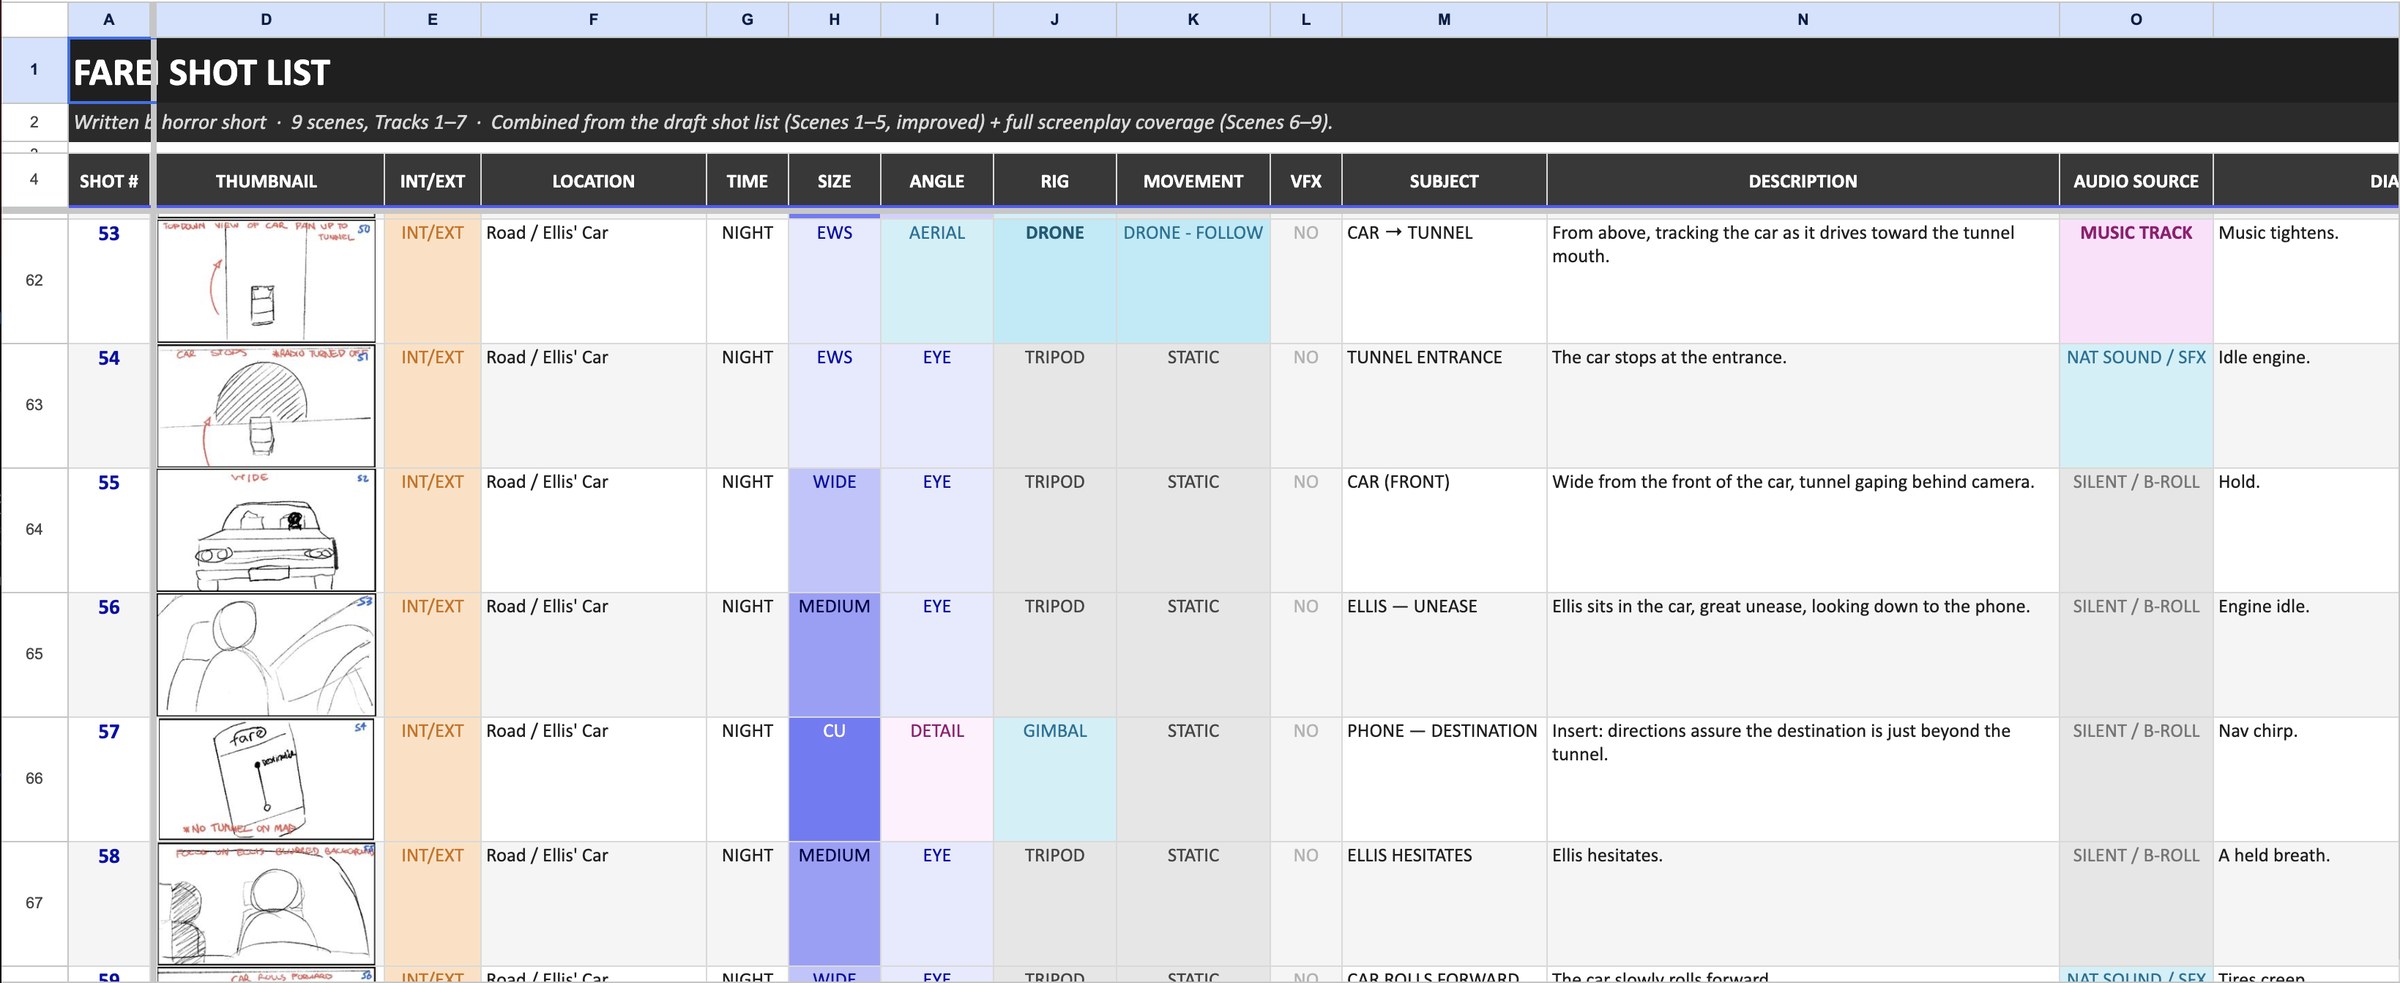Click the FARE SHOT LIST title cell
This screenshot has height=983, width=2400.
click(110, 71)
